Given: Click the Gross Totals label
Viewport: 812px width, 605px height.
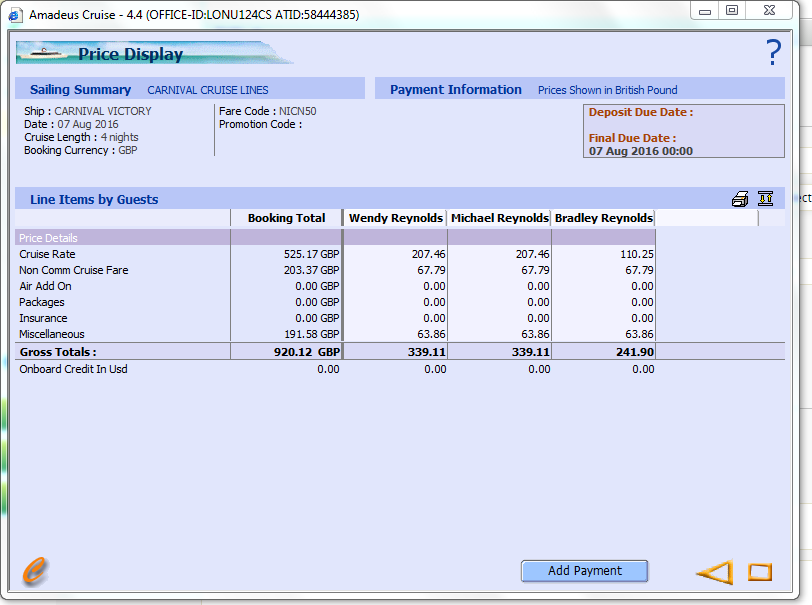Looking at the screenshot, I should click(58, 352).
